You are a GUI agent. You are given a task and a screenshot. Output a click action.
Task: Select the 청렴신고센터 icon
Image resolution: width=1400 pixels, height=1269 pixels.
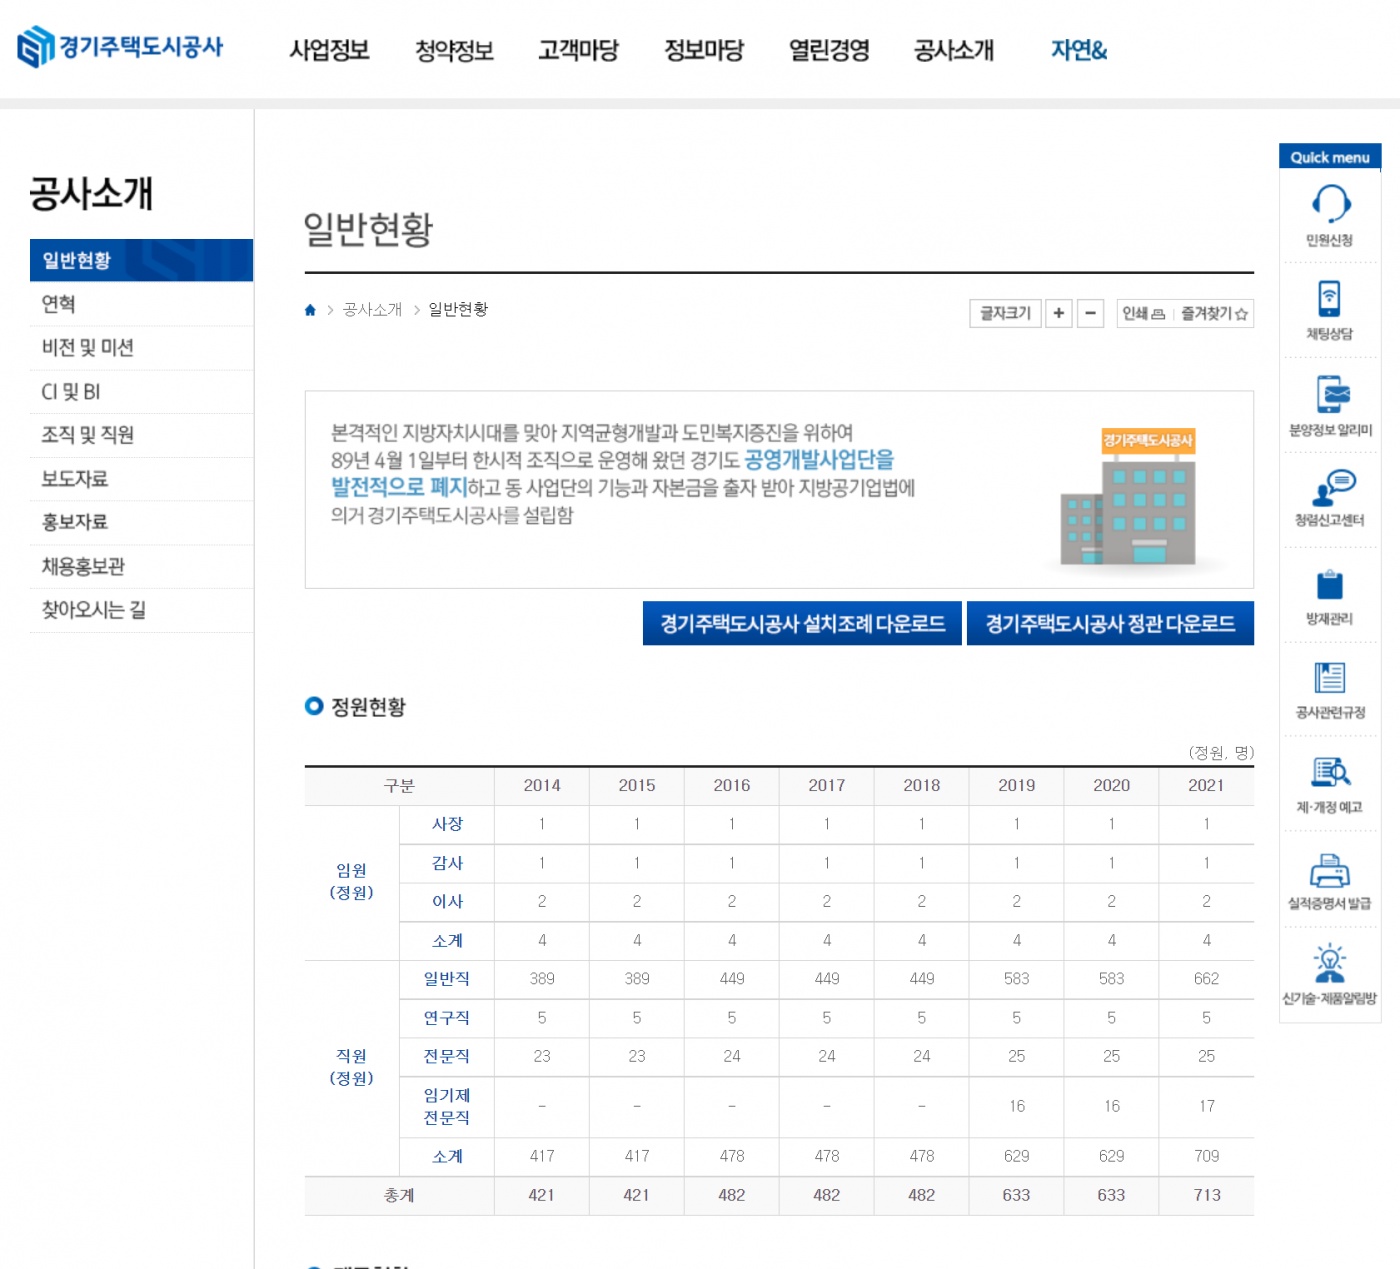pyautogui.click(x=1330, y=488)
